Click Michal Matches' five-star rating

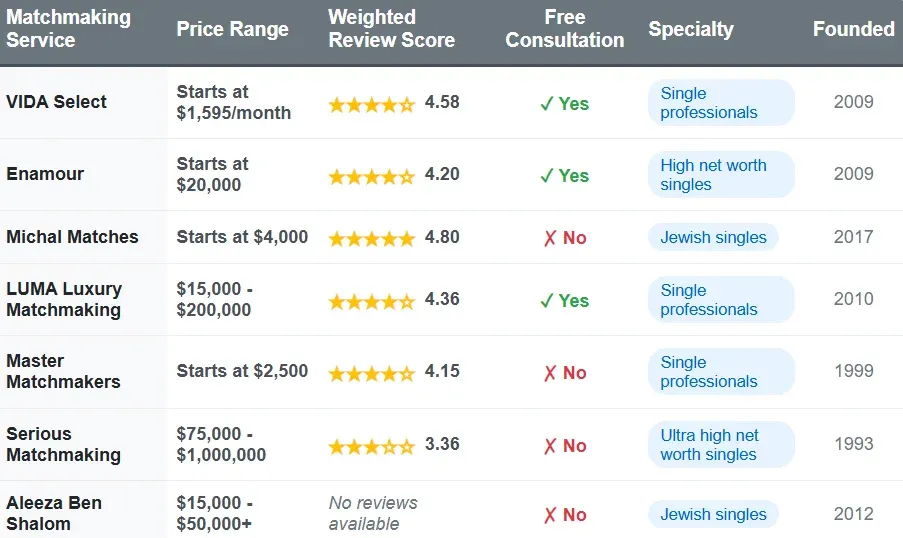pos(371,238)
